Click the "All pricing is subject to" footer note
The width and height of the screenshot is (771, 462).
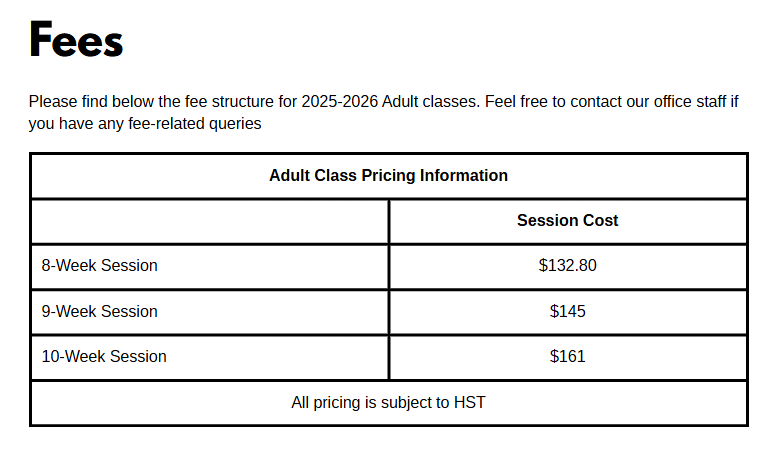click(370, 403)
